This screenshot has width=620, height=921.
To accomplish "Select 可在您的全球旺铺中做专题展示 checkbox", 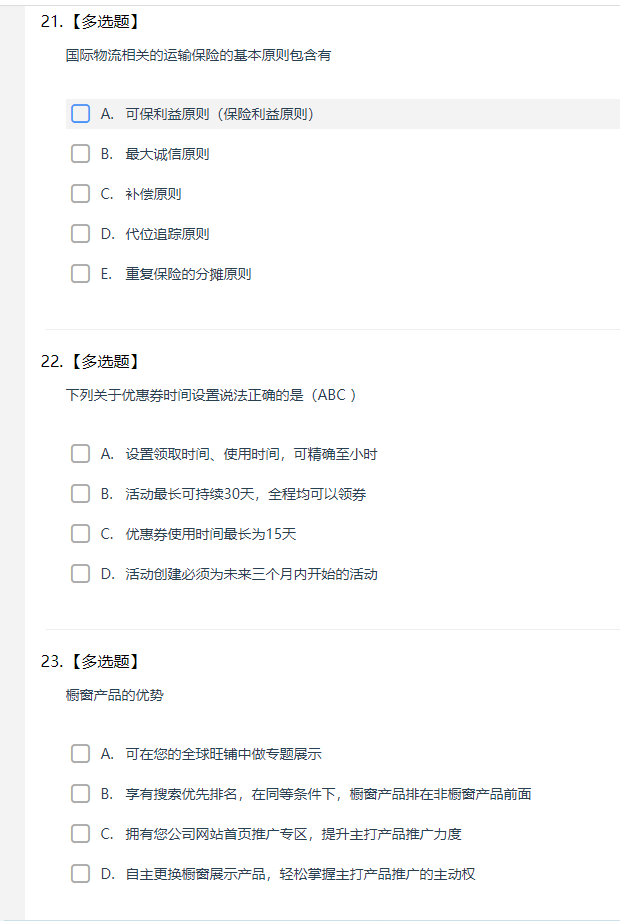I will [80, 754].
